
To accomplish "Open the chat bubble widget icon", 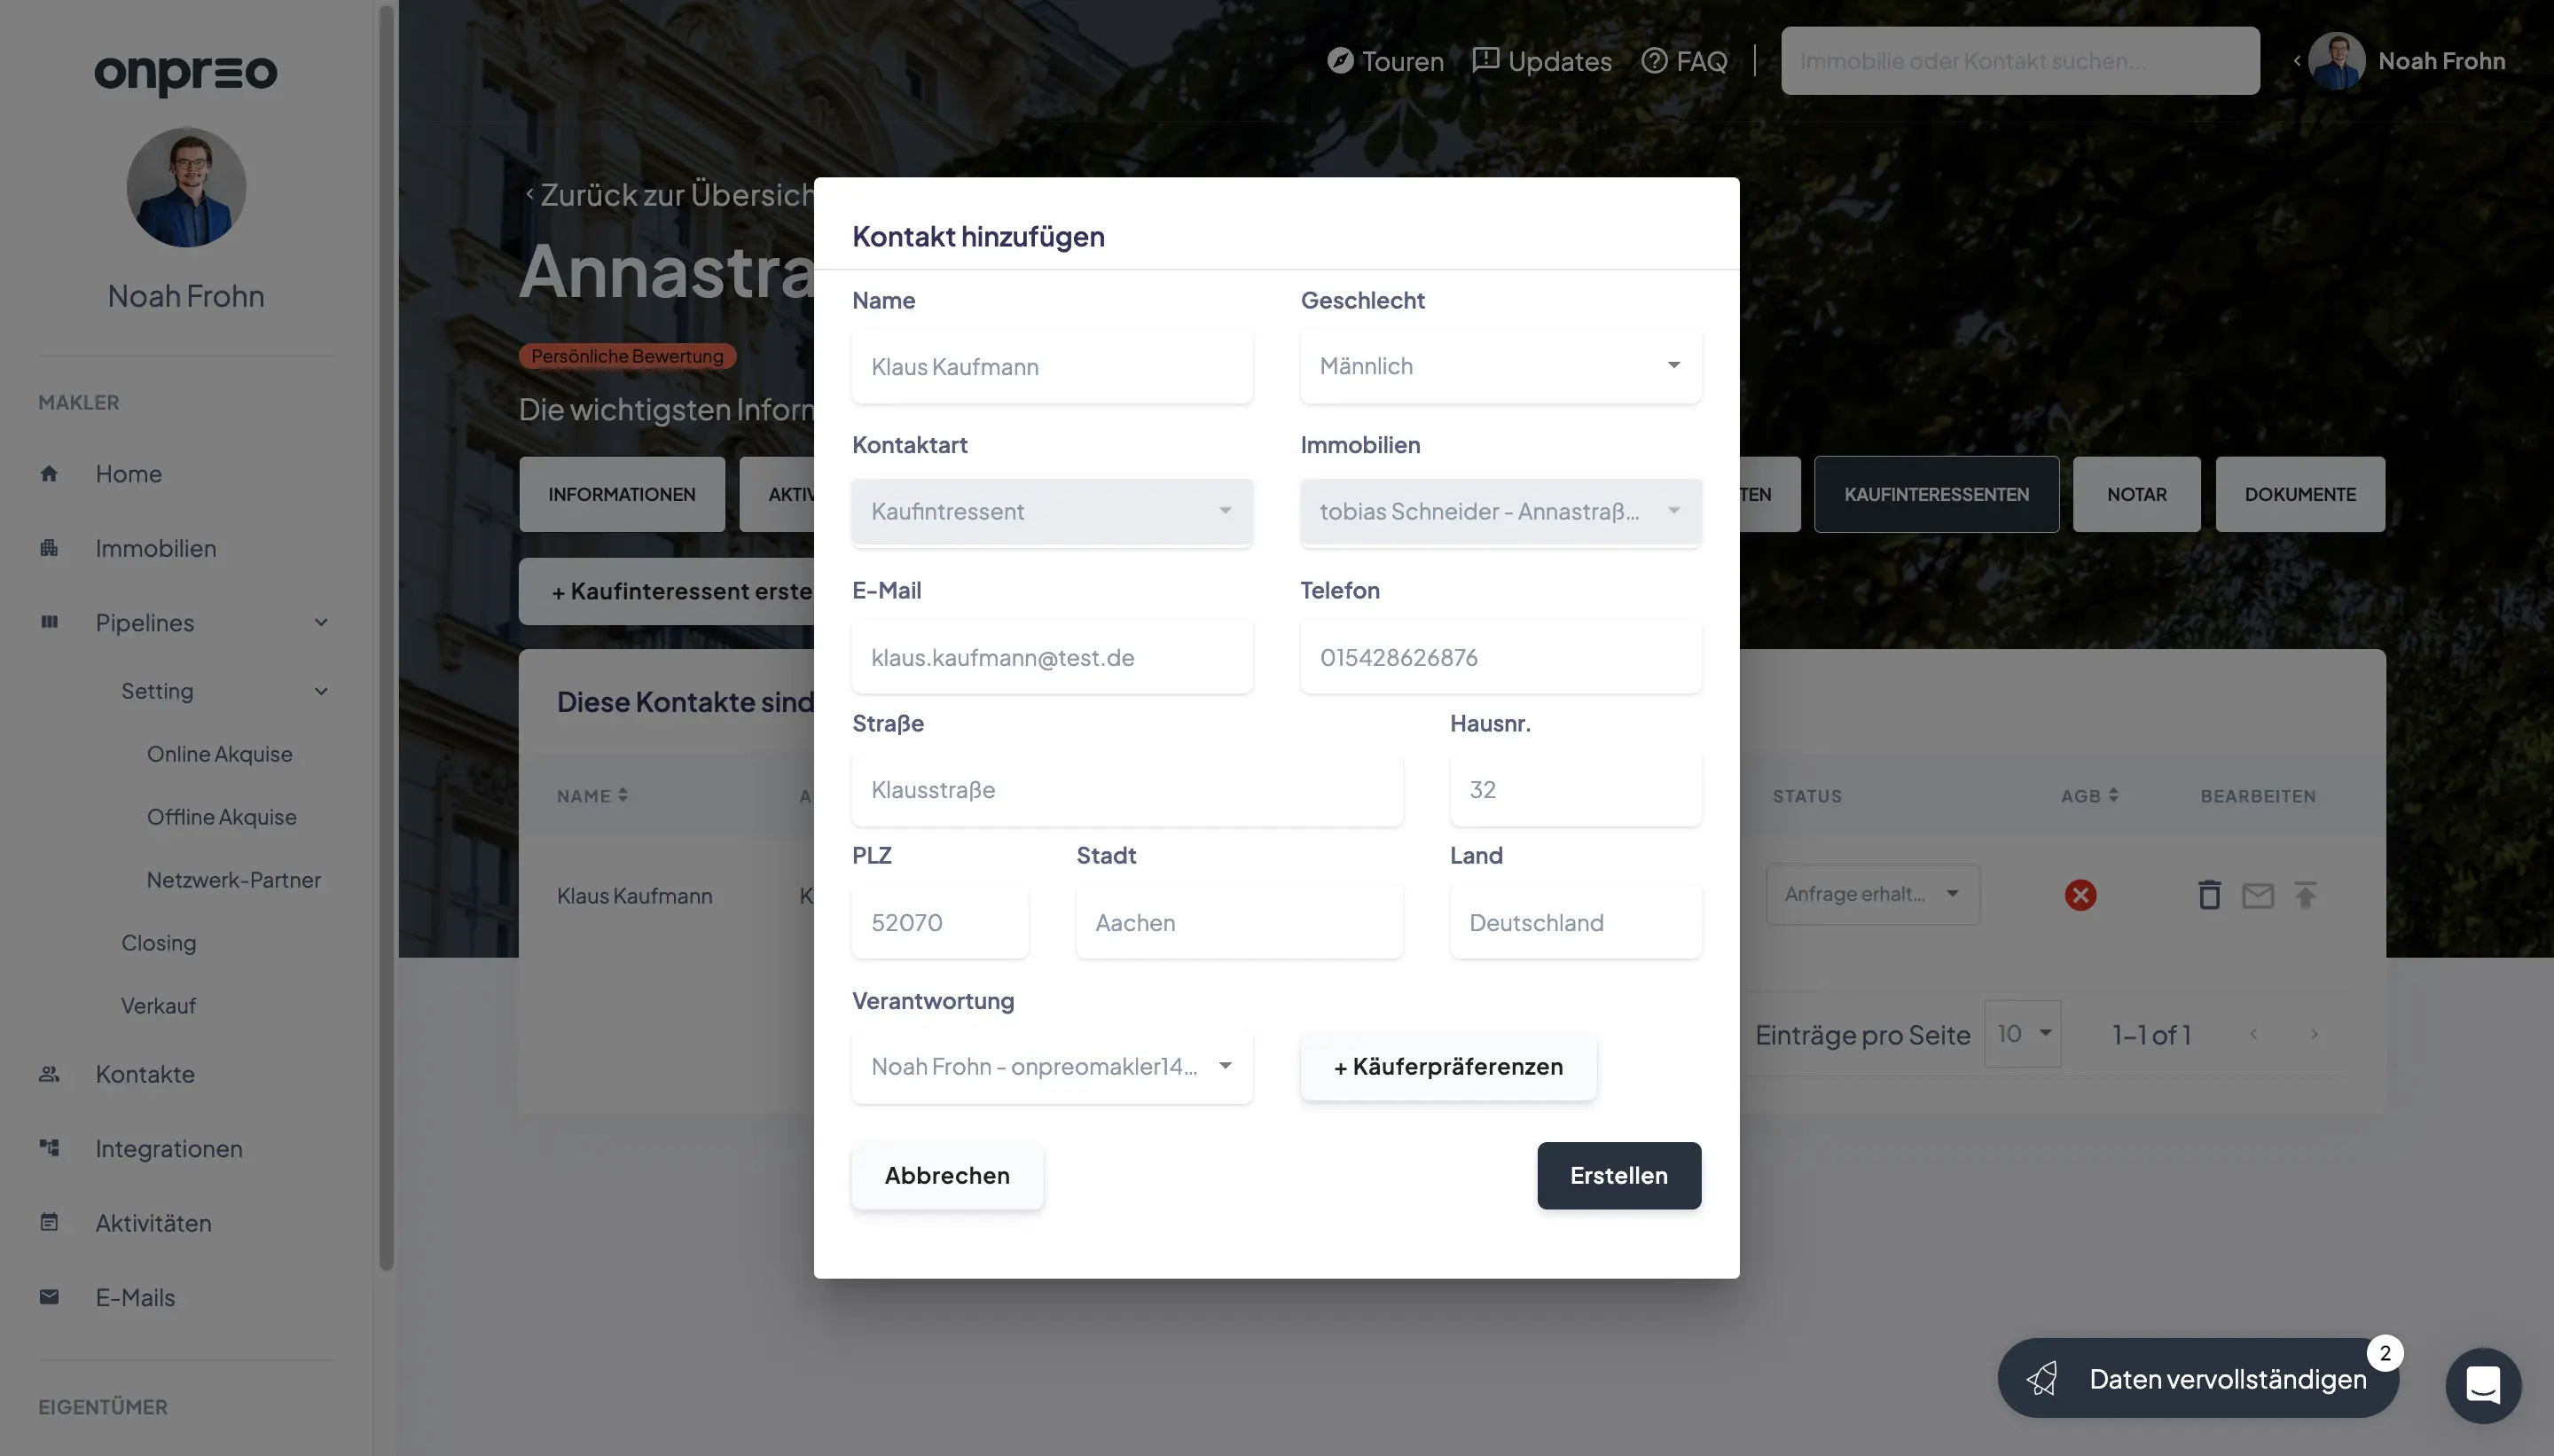I will click(x=2482, y=1385).
